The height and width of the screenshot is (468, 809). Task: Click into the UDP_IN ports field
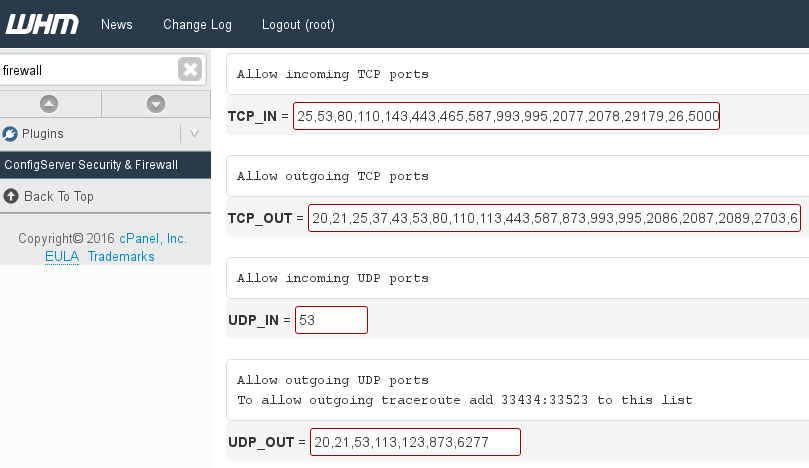pos(331,320)
